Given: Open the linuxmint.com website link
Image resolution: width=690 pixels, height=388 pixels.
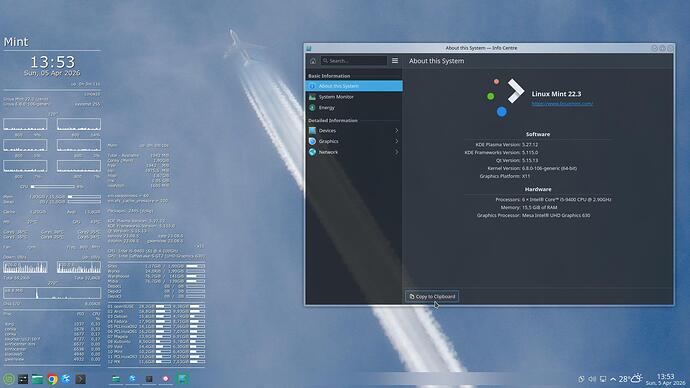Looking at the screenshot, I should 562,103.
